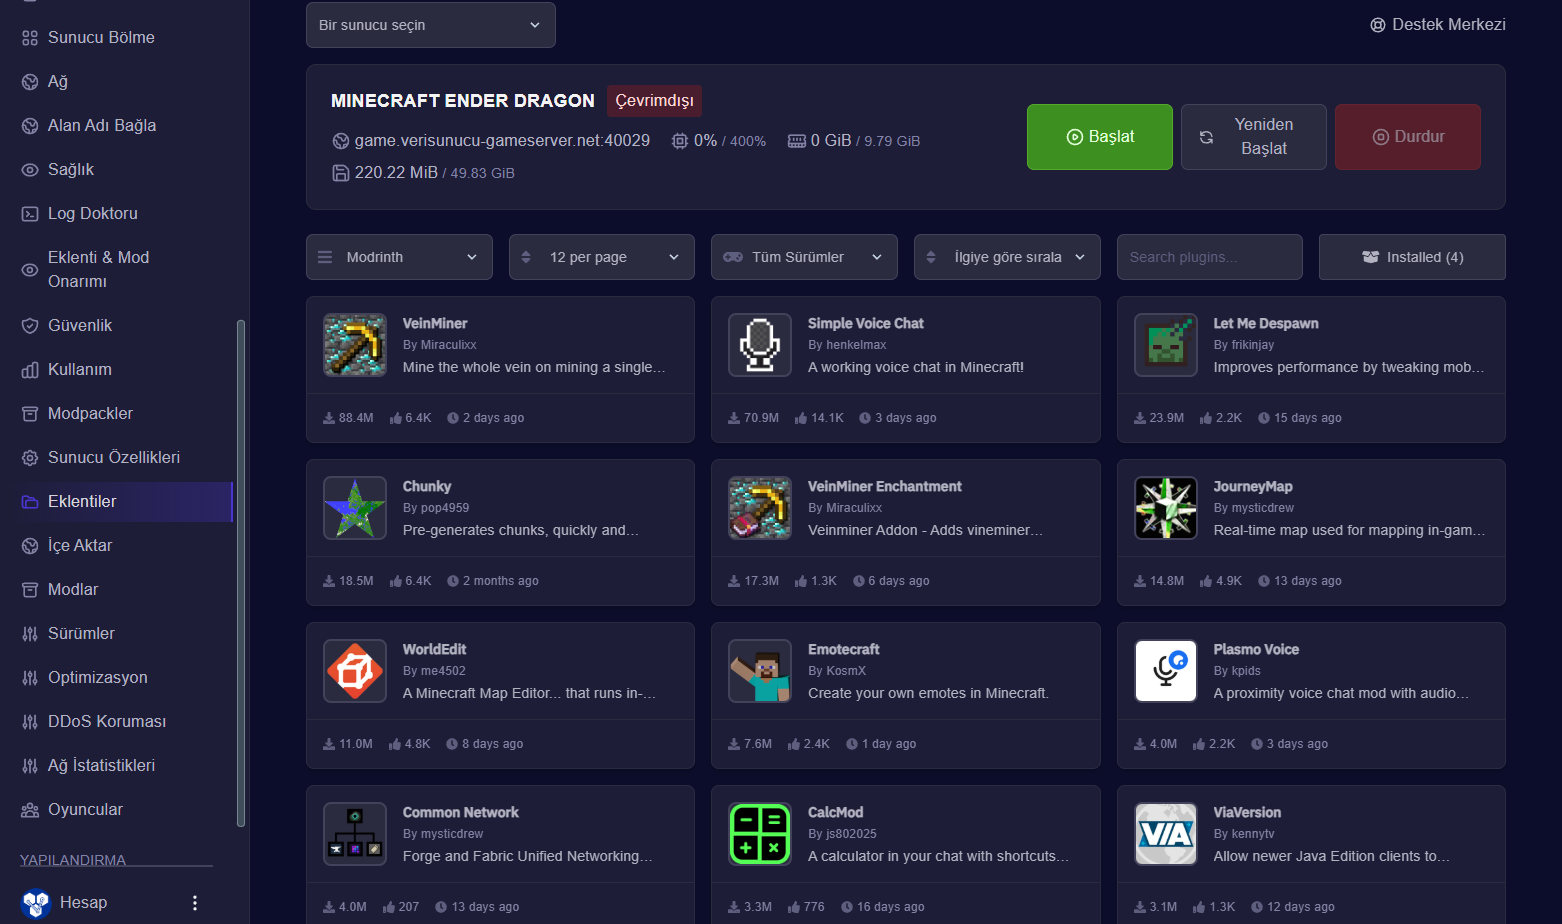
Task: Click the Simple Voice Chat microphone icon
Action: (x=760, y=345)
